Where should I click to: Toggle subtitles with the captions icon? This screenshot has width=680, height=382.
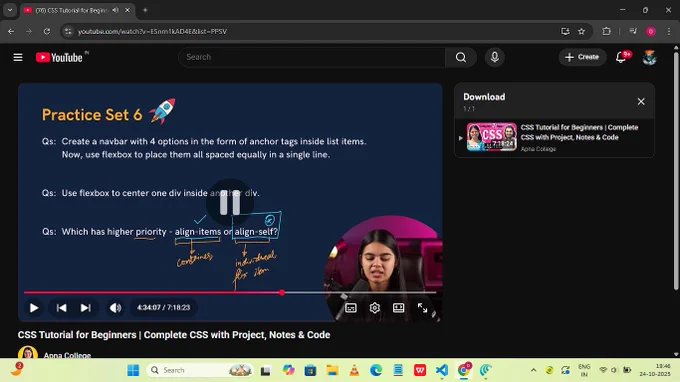click(351, 308)
